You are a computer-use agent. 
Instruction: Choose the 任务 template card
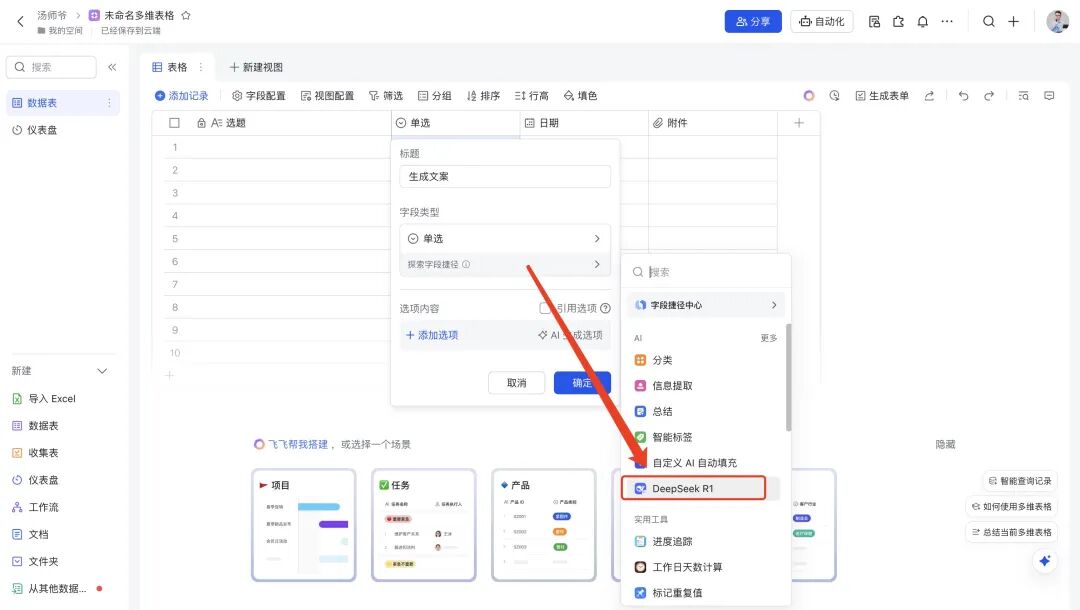(x=424, y=525)
